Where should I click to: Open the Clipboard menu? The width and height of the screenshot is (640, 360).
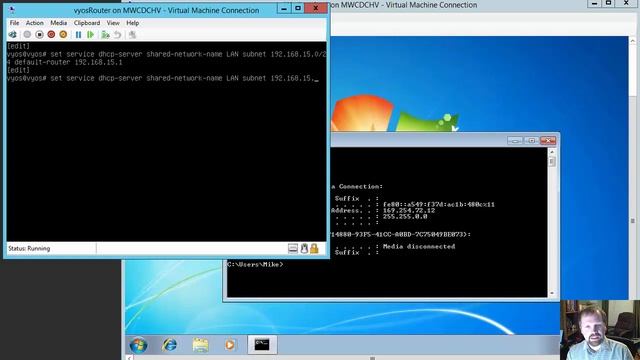click(x=87, y=23)
